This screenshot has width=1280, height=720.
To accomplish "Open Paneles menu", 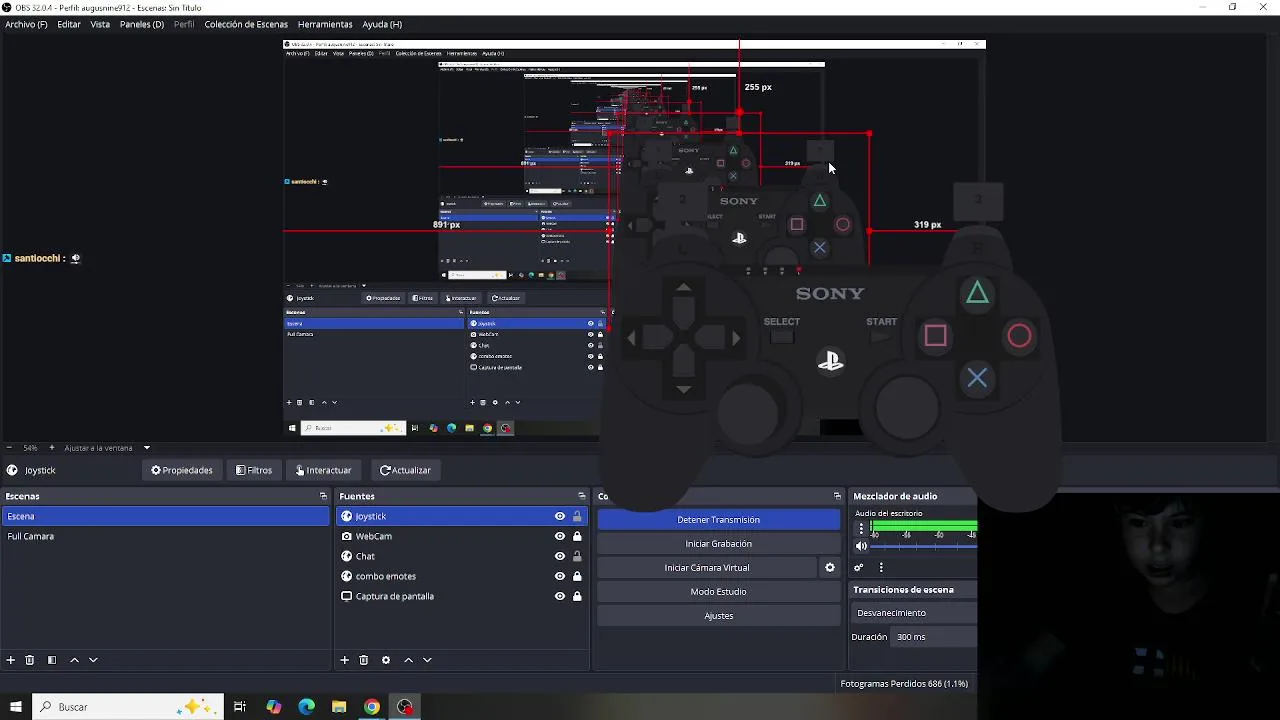I will pyautogui.click(x=142, y=24).
